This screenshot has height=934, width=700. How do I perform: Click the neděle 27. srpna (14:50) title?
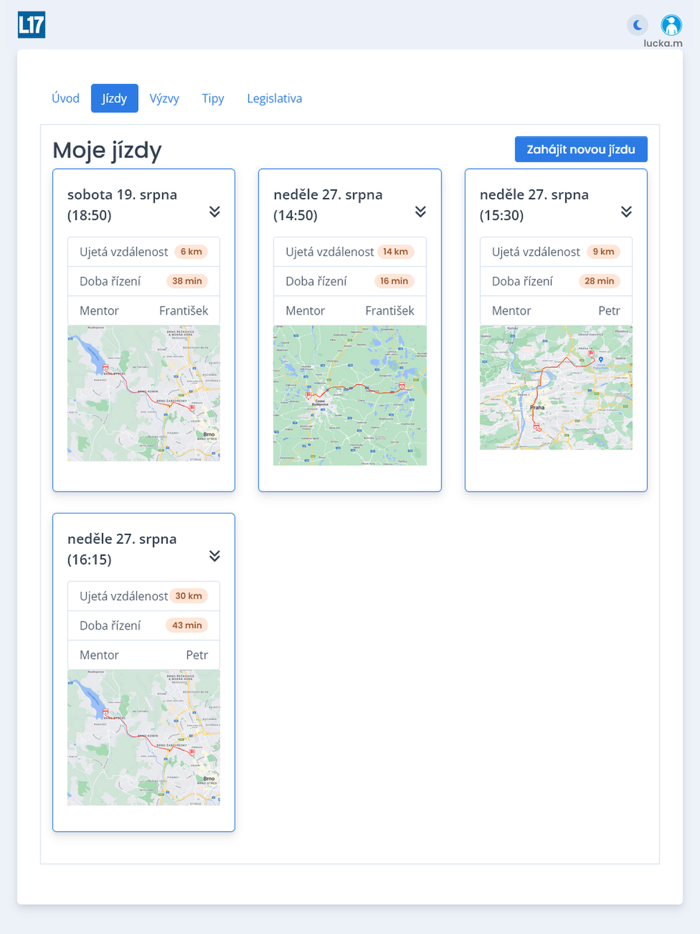pos(328,205)
